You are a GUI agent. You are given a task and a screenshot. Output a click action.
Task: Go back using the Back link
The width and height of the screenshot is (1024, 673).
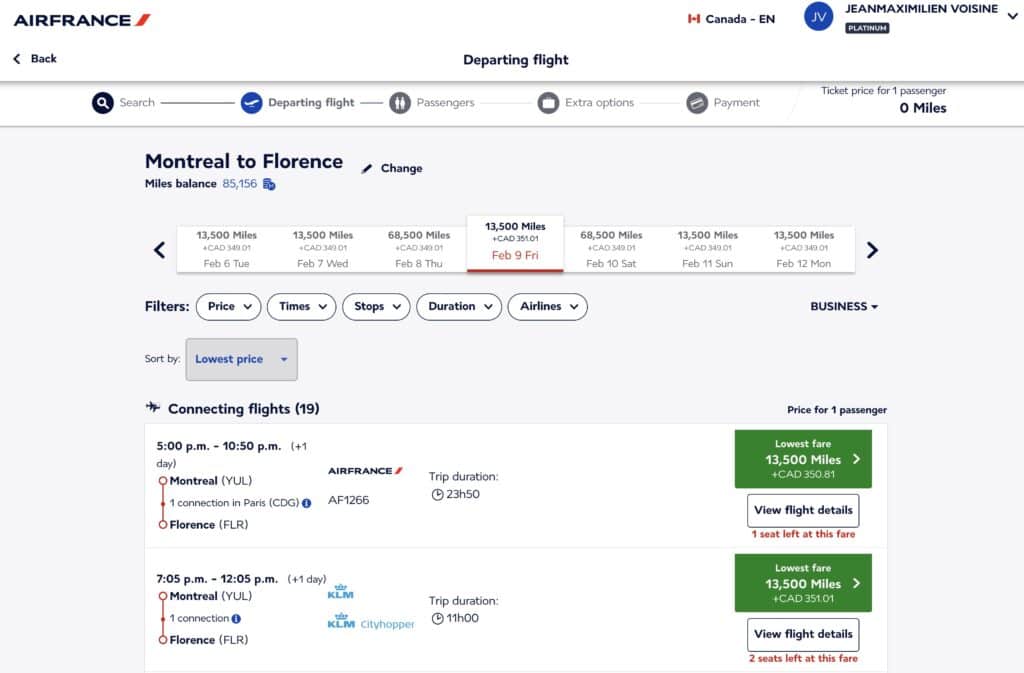(x=35, y=59)
